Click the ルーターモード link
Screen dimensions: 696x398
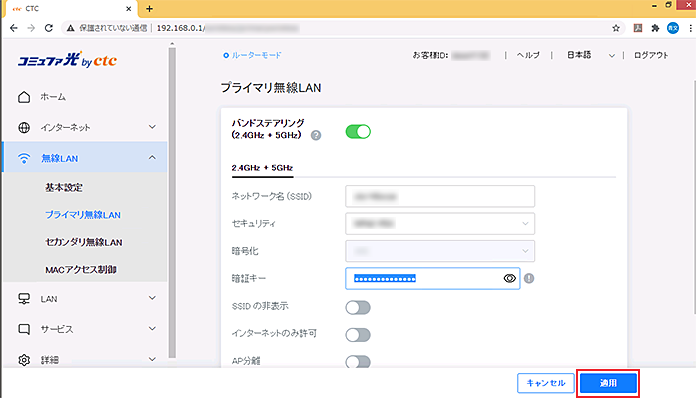pyautogui.click(x=252, y=55)
